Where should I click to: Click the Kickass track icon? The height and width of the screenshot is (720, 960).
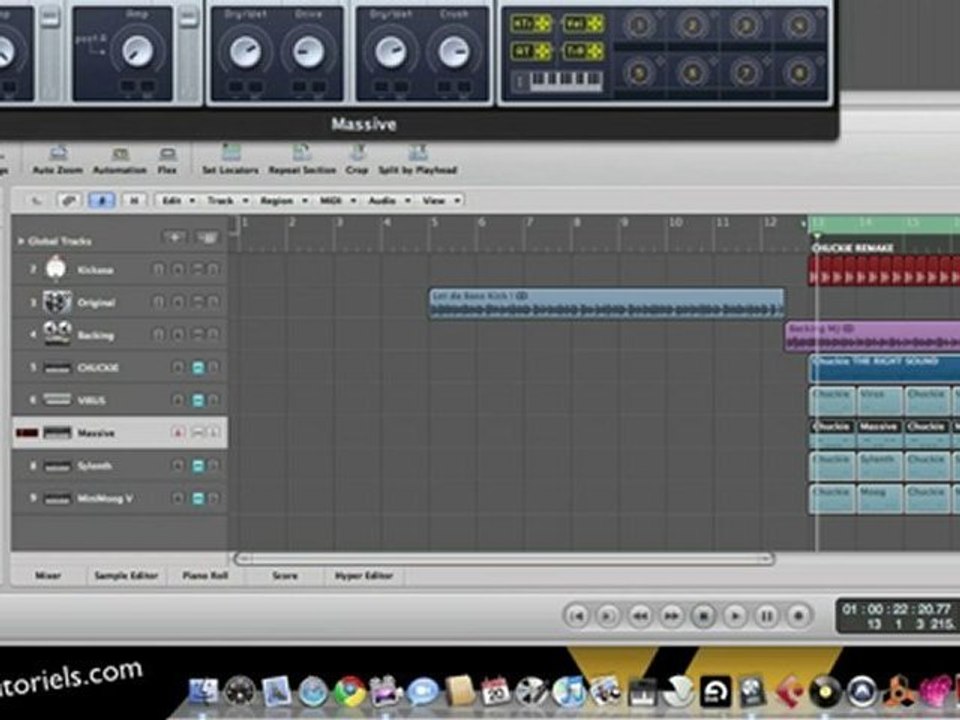point(56,268)
